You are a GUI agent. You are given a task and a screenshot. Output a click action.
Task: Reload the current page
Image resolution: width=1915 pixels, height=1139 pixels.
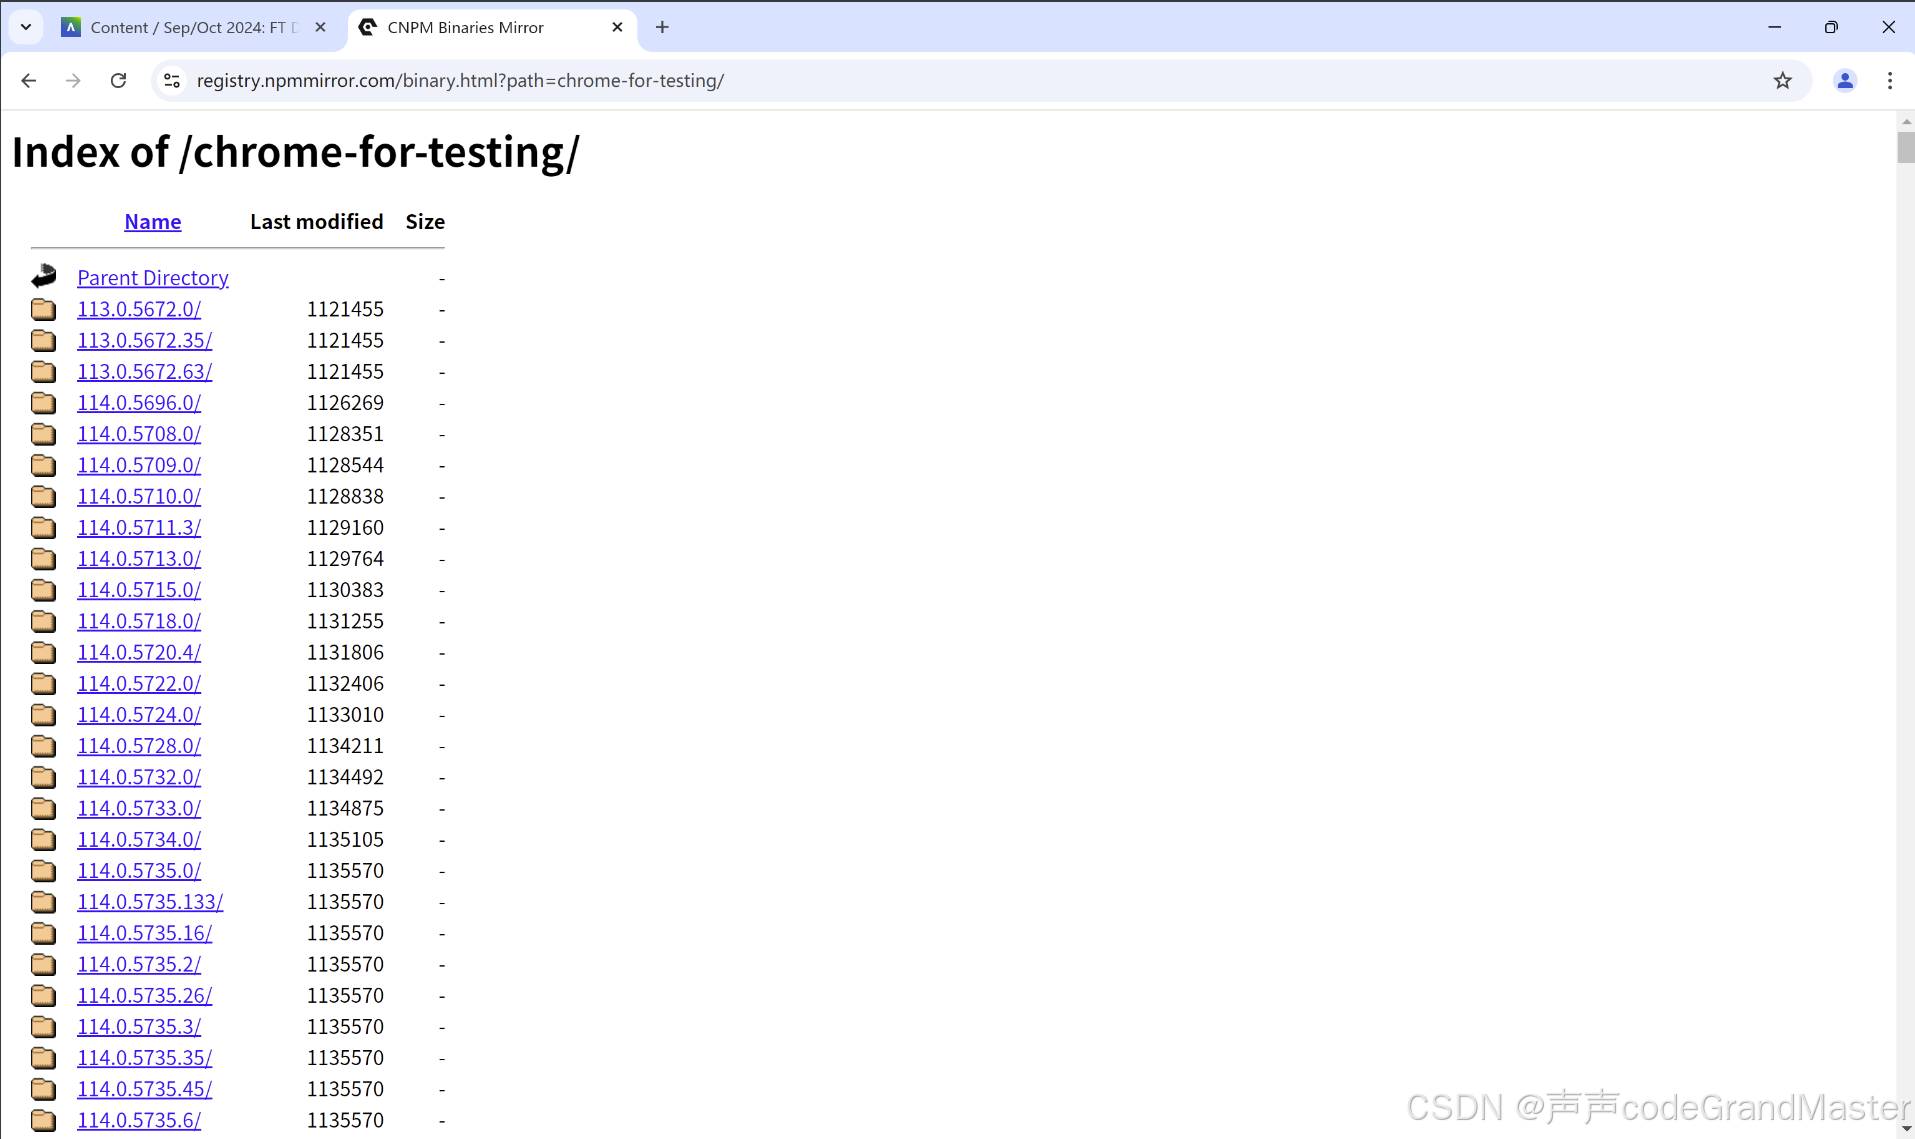pyautogui.click(x=118, y=81)
